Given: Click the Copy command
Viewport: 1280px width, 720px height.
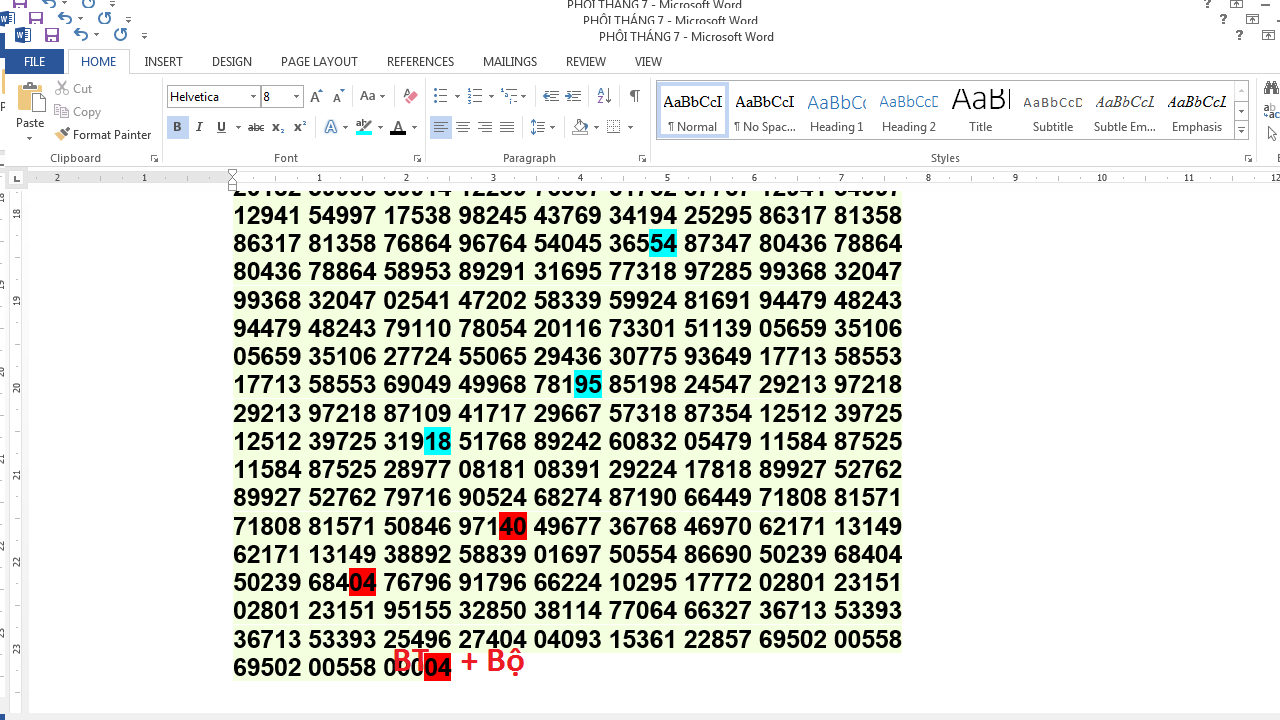Looking at the screenshot, I should point(77,112).
